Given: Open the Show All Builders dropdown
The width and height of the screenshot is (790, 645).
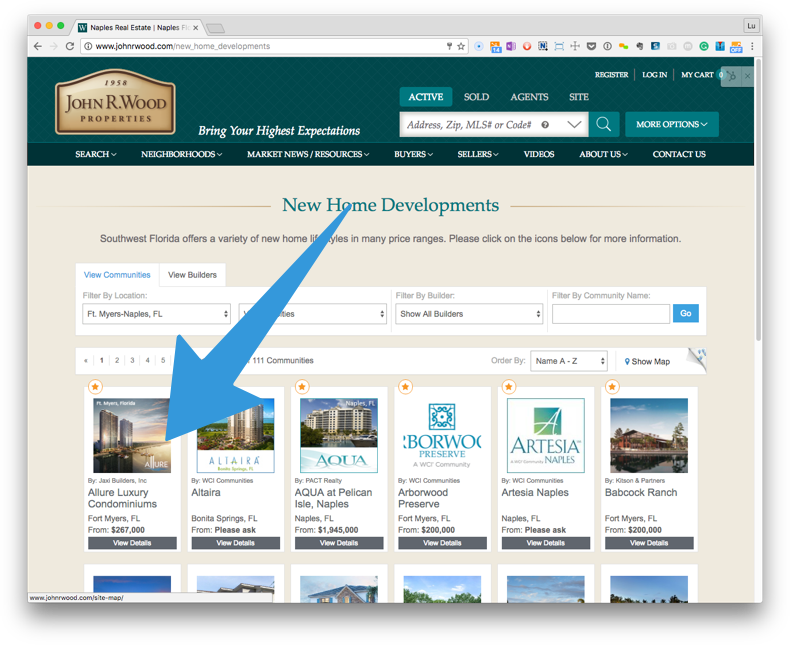Looking at the screenshot, I should click(469, 314).
